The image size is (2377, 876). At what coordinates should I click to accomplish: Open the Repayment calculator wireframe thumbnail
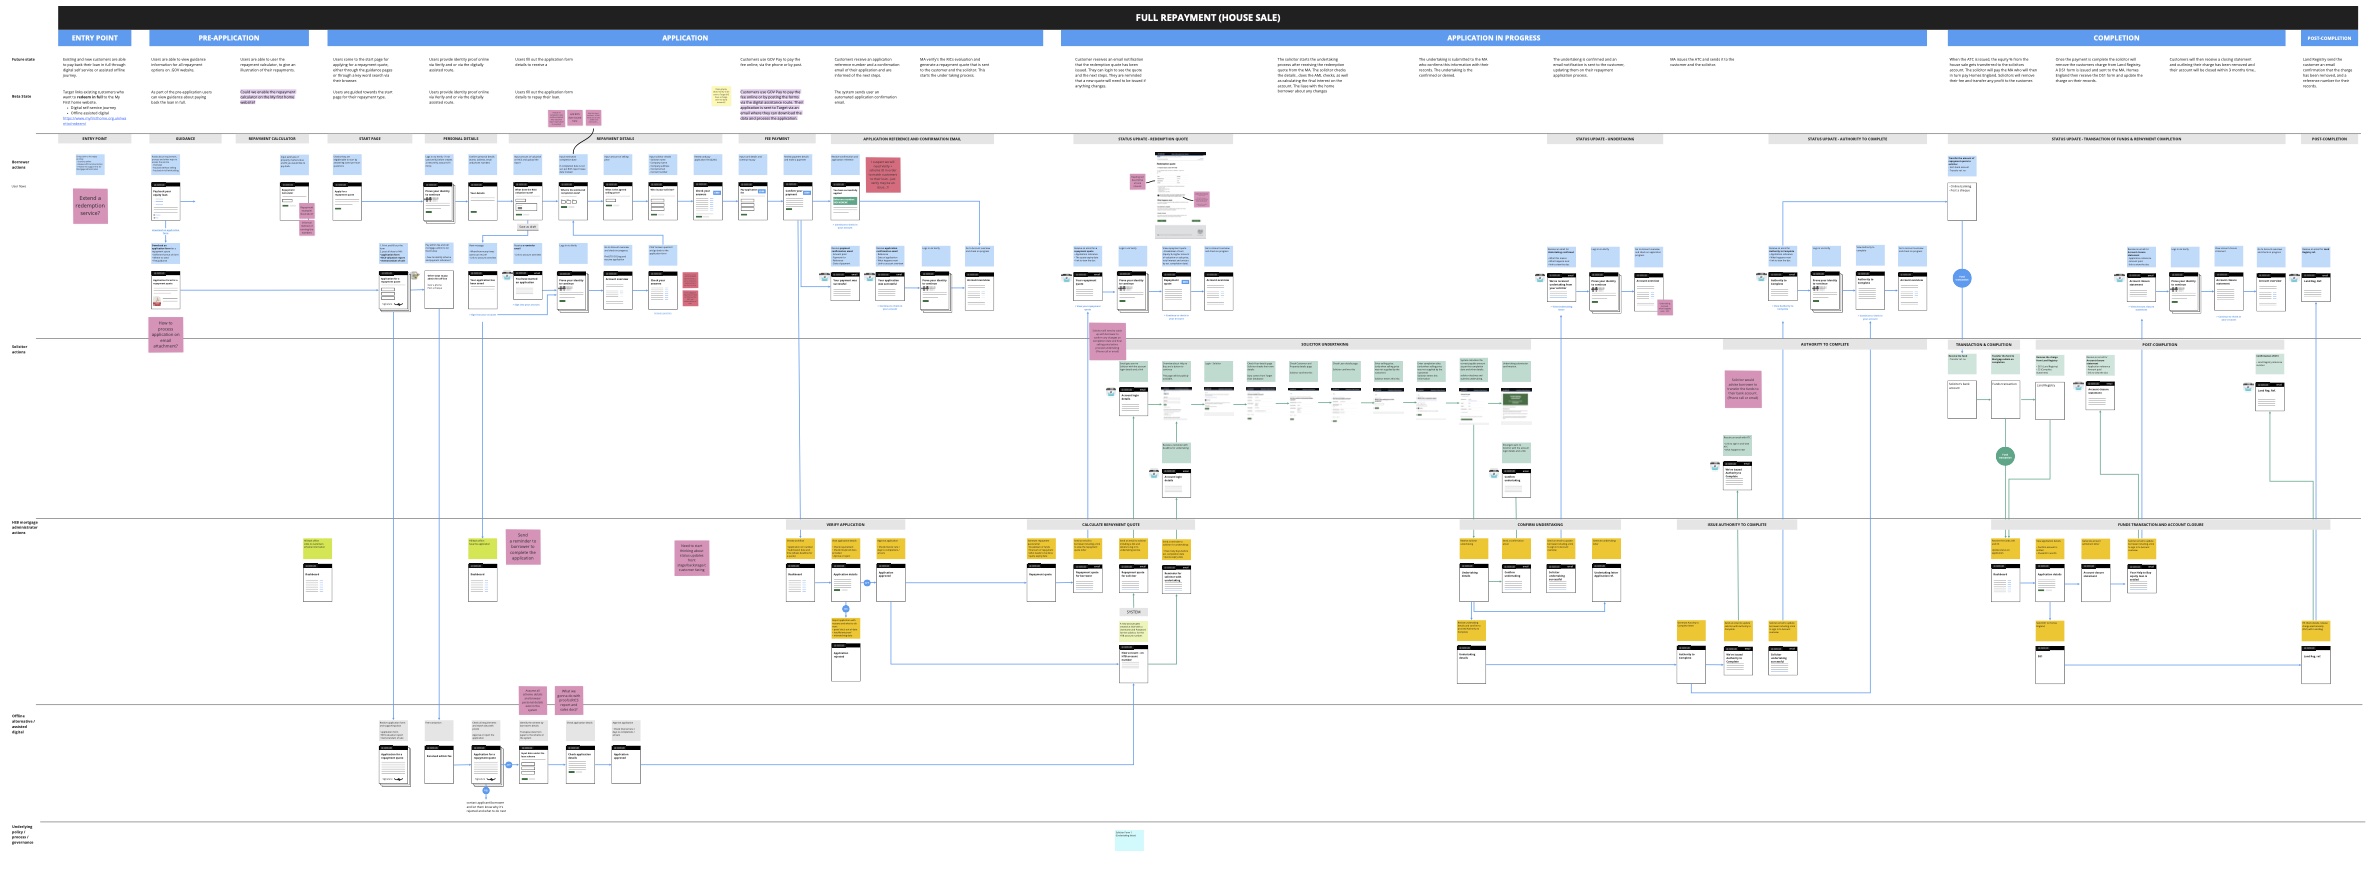pyautogui.click(x=294, y=201)
